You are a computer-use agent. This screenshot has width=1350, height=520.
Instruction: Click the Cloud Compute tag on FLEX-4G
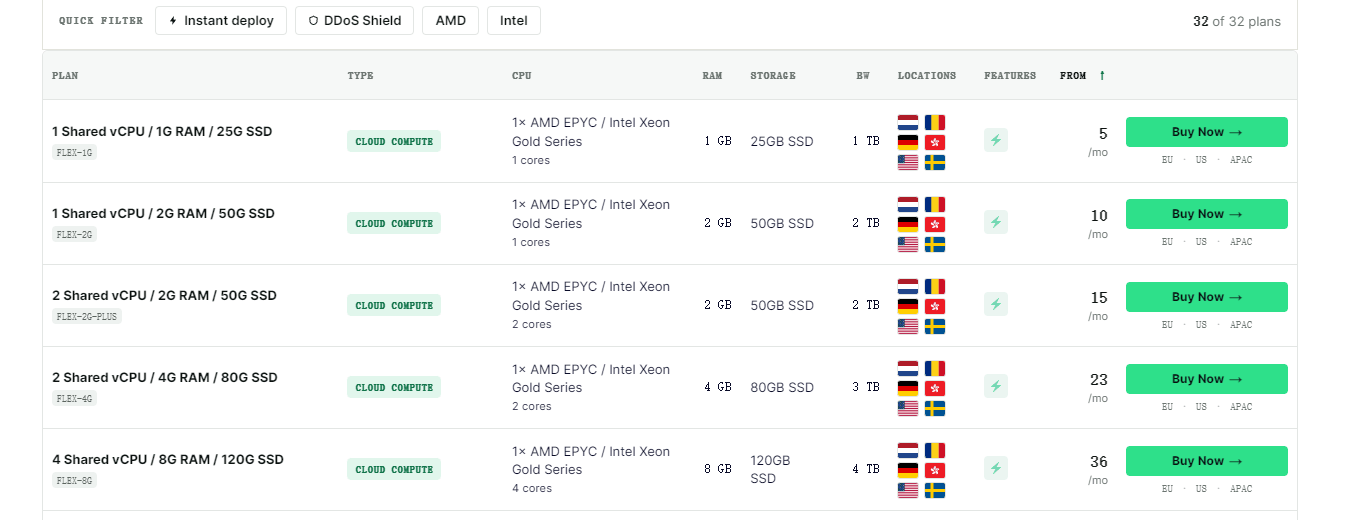(x=394, y=387)
